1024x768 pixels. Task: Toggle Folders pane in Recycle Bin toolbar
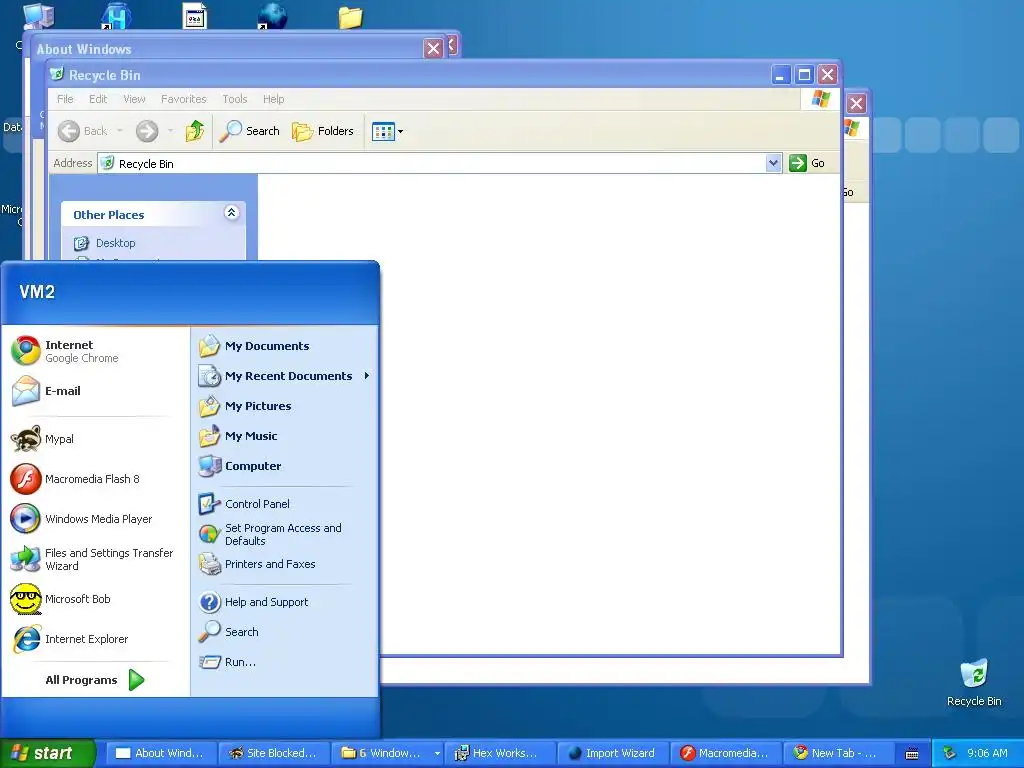(x=323, y=131)
